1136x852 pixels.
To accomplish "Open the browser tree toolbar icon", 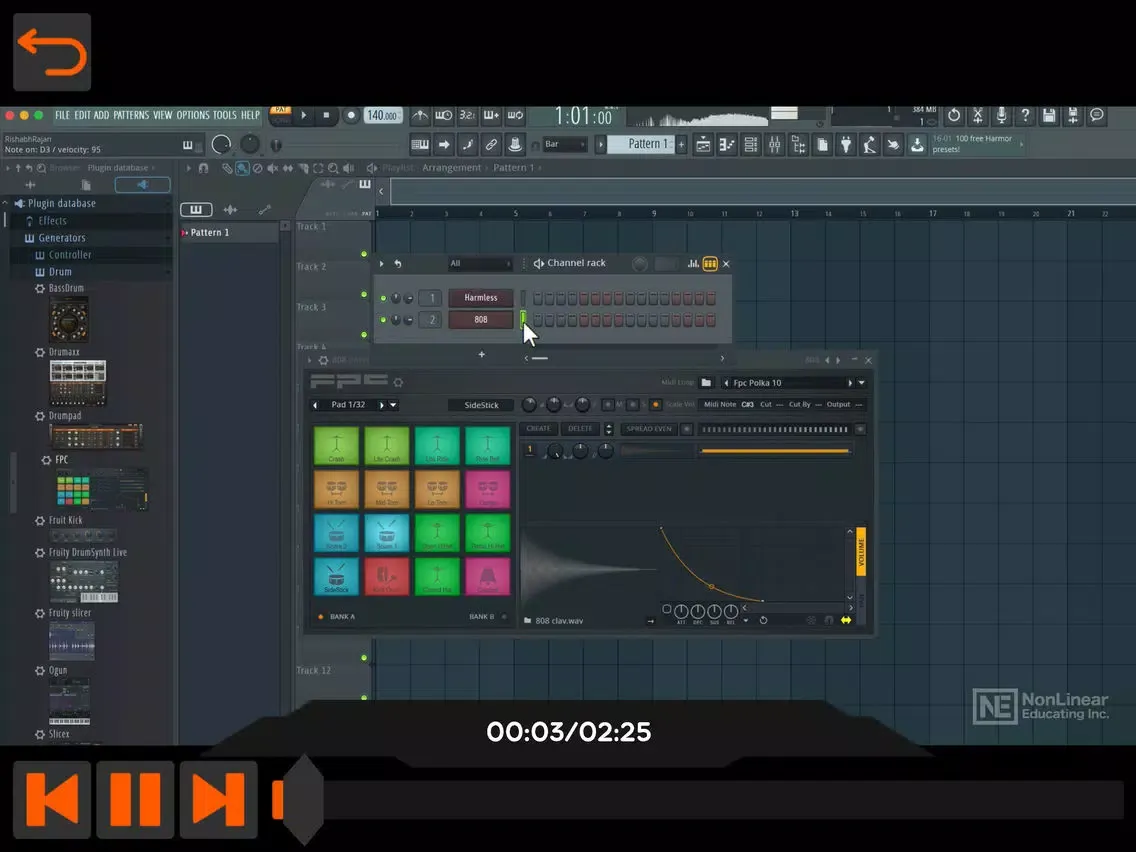I will [x=798, y=145].
